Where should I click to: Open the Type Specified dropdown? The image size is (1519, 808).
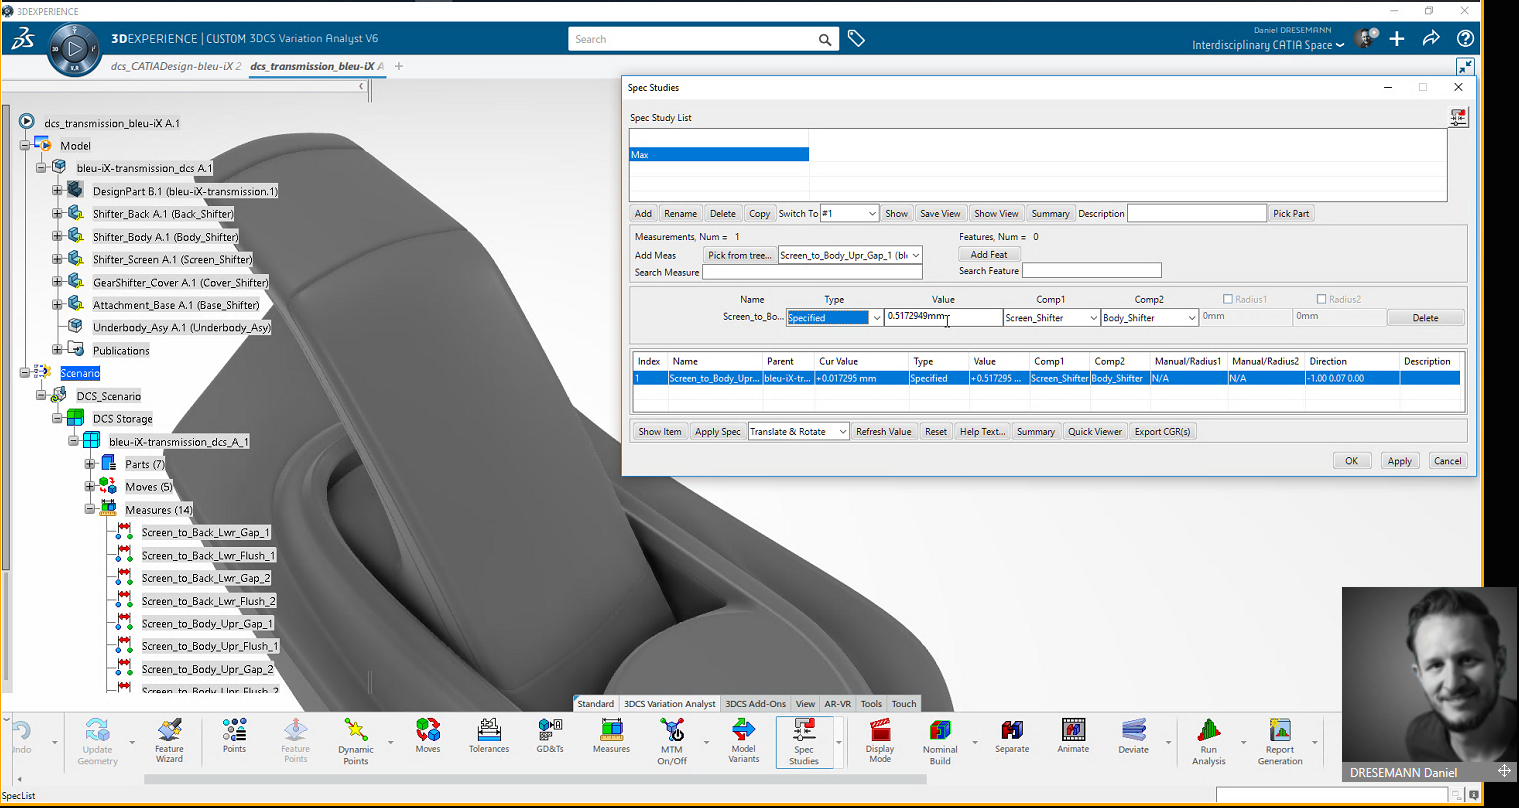pyautogui.click(x=834, y=318)
